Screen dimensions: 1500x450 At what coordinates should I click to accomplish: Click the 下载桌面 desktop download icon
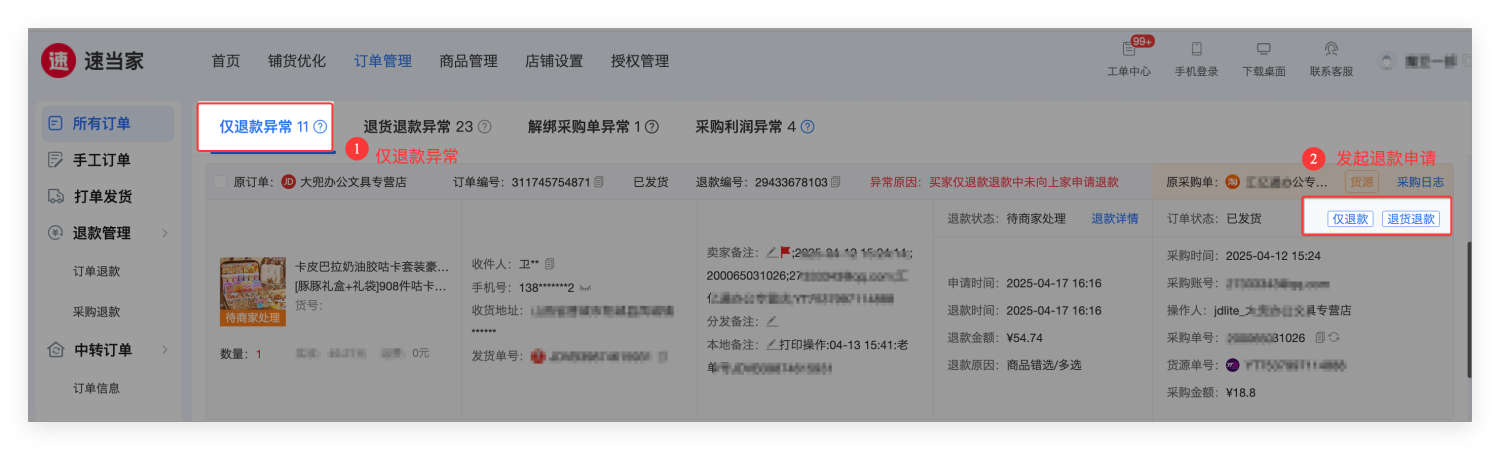click(x=1263, y=50)
